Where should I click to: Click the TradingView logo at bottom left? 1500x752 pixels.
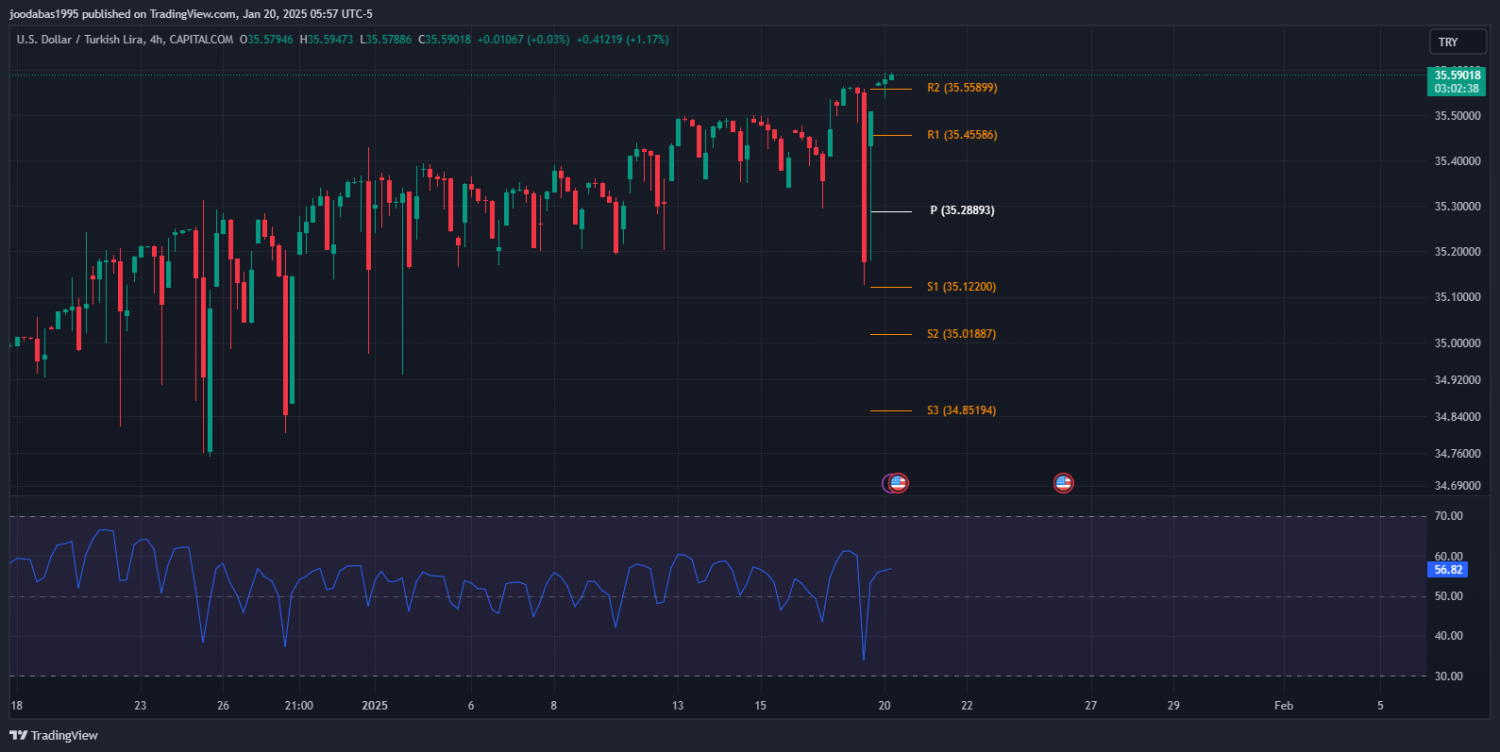point(54,735)
